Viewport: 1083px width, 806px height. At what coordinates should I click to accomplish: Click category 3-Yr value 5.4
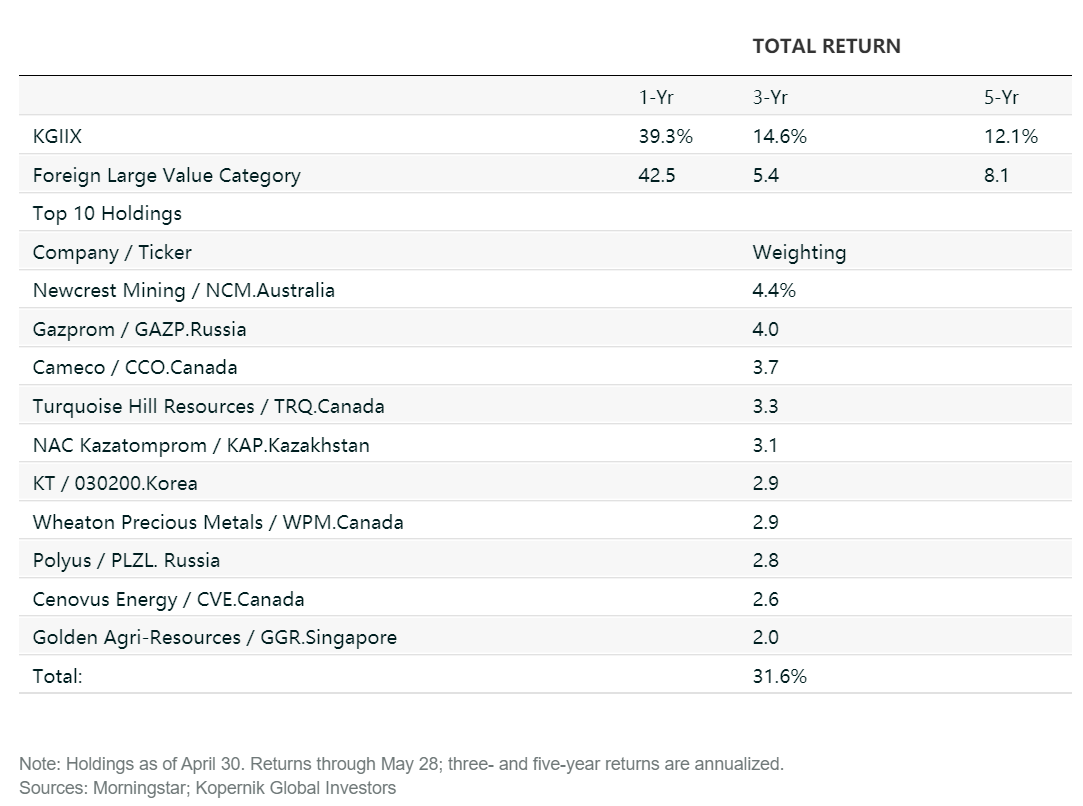click(x=765, y=175)
